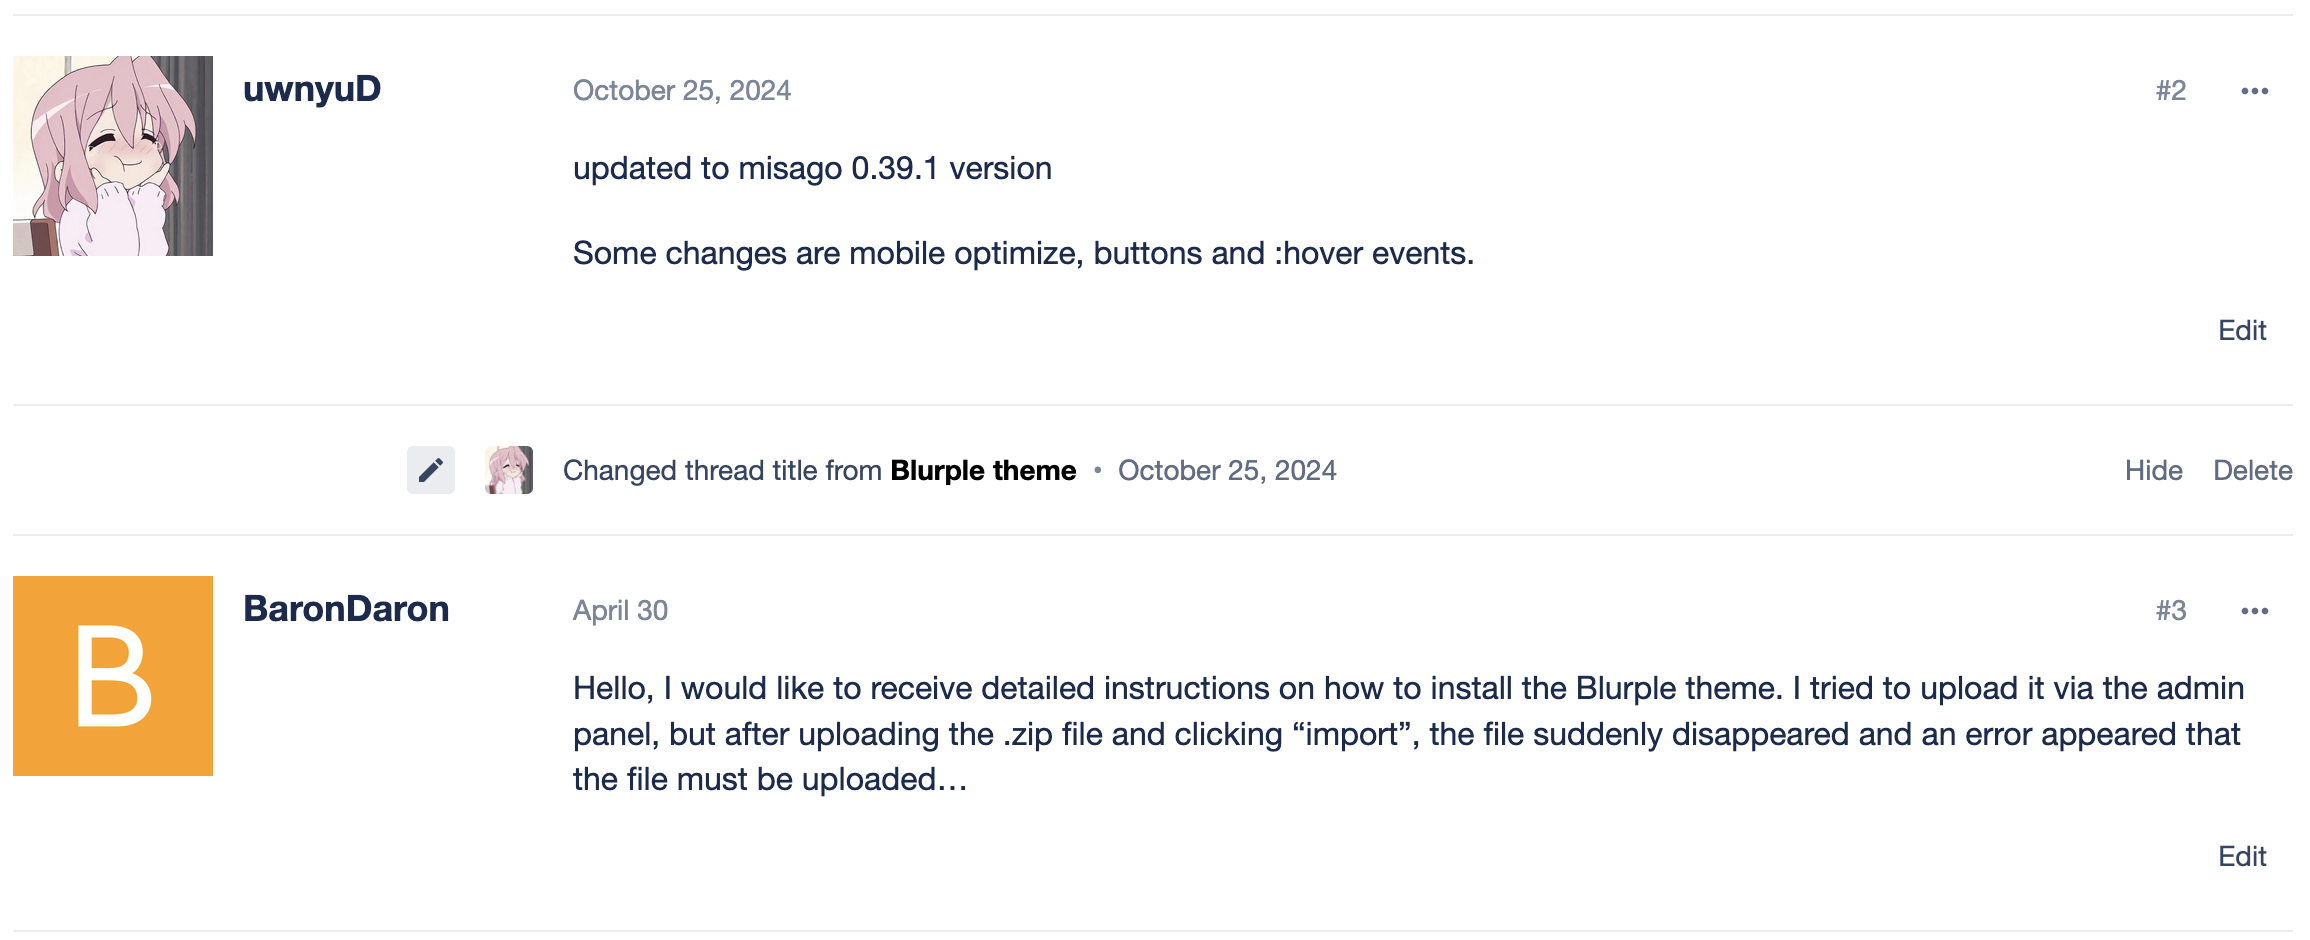Click the #3 post permalink
2310x940 pixels.
tap(2170, 611)
